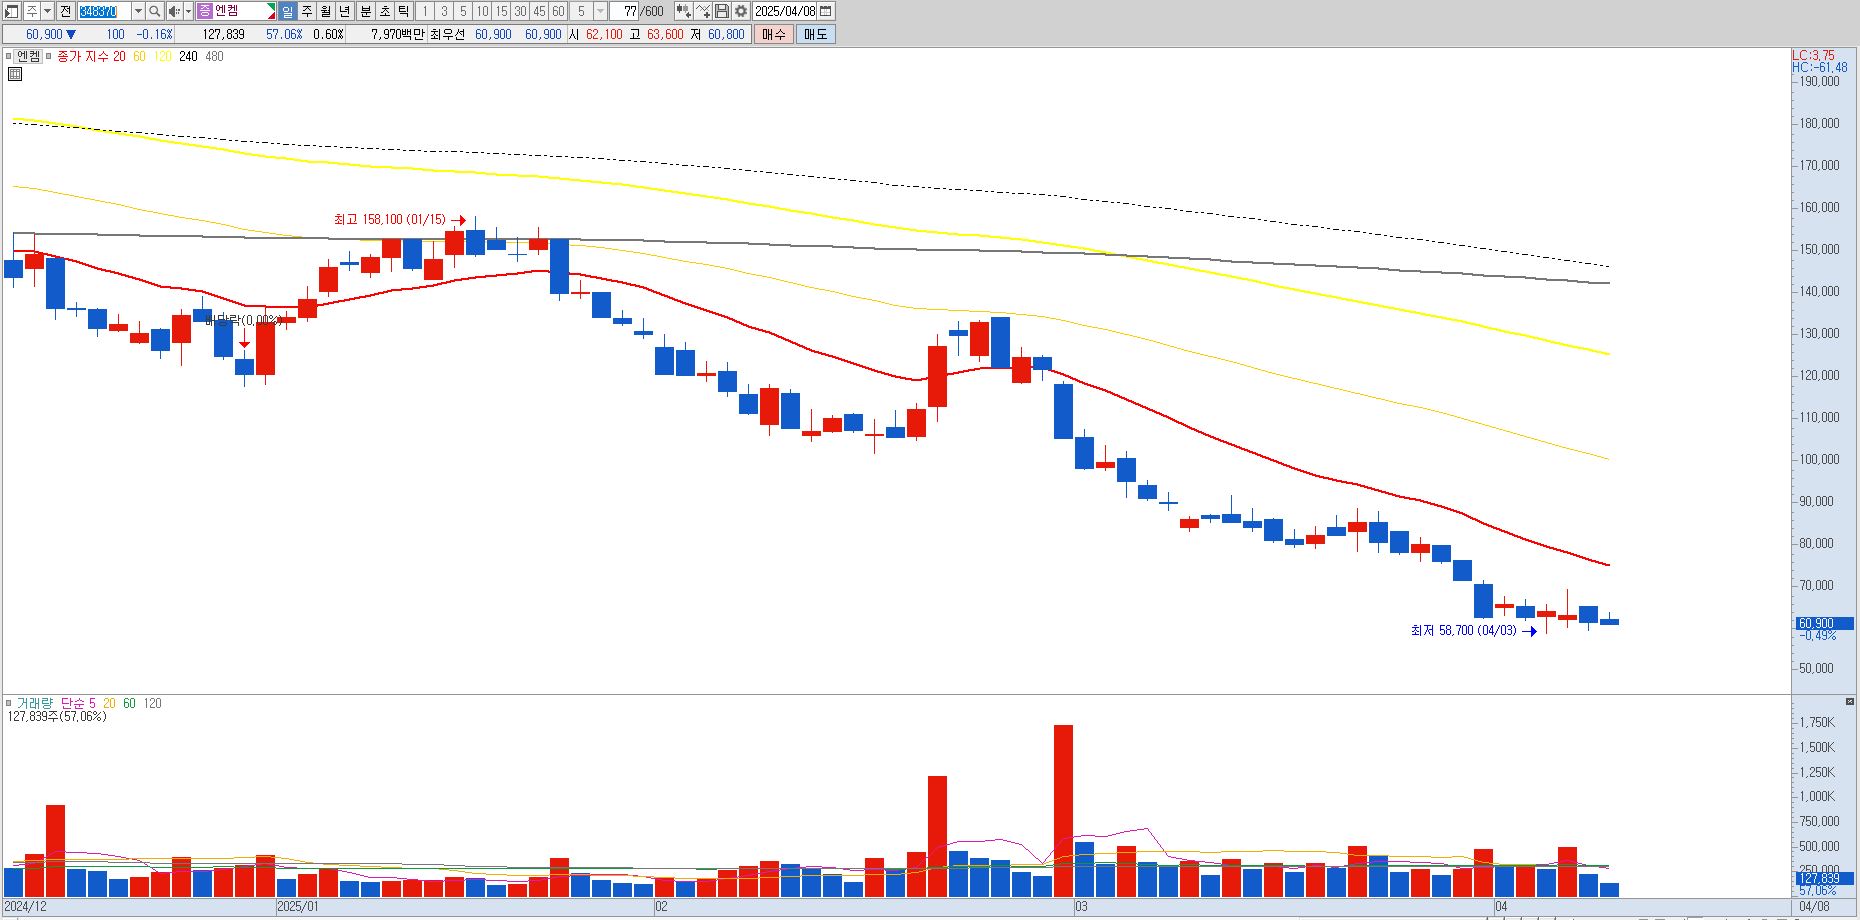Choose the 30 interval button
Screen dimensions: 1860x920
point(520,11)
